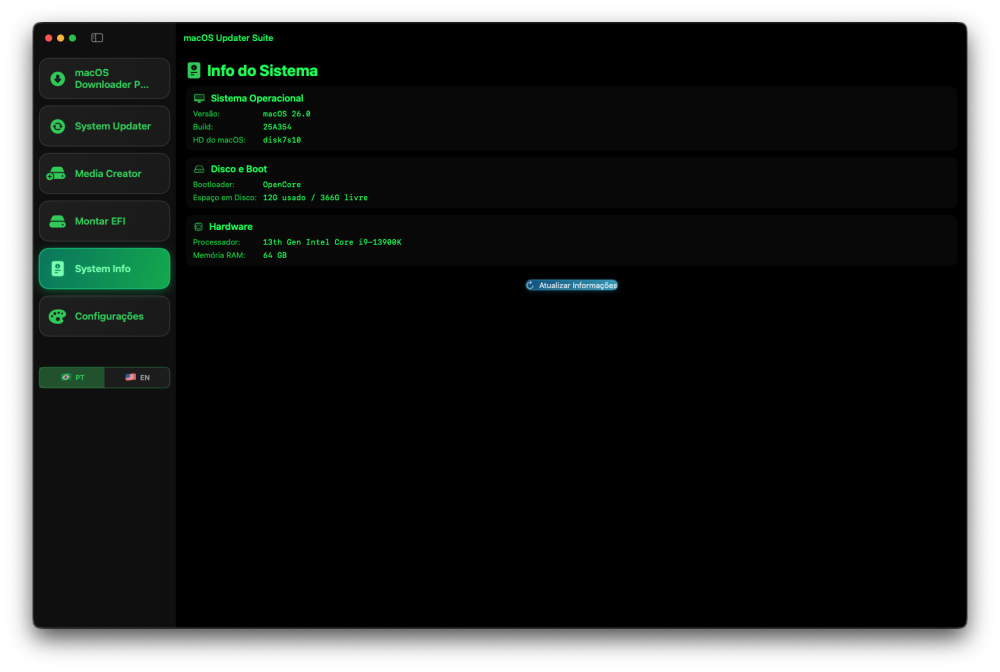Click the Montar EFI disk icon
Image resolution: width=1000 pixels, height=672 pixels.
pos(57,221)
